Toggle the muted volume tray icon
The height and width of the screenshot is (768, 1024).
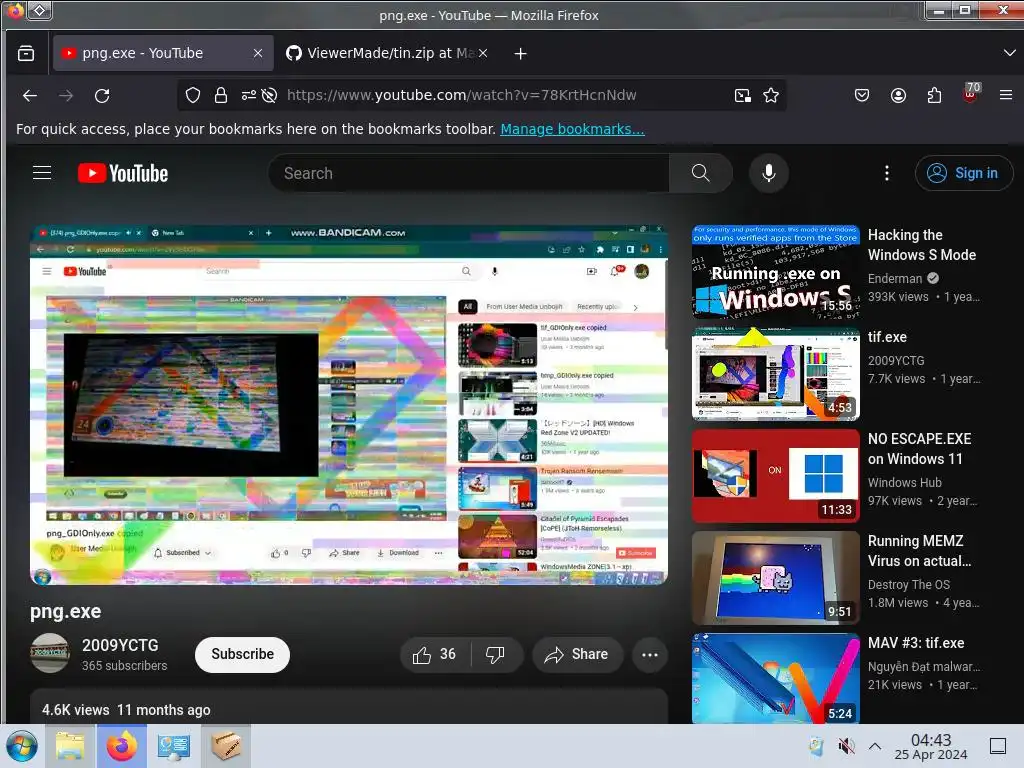pos(846,746)
